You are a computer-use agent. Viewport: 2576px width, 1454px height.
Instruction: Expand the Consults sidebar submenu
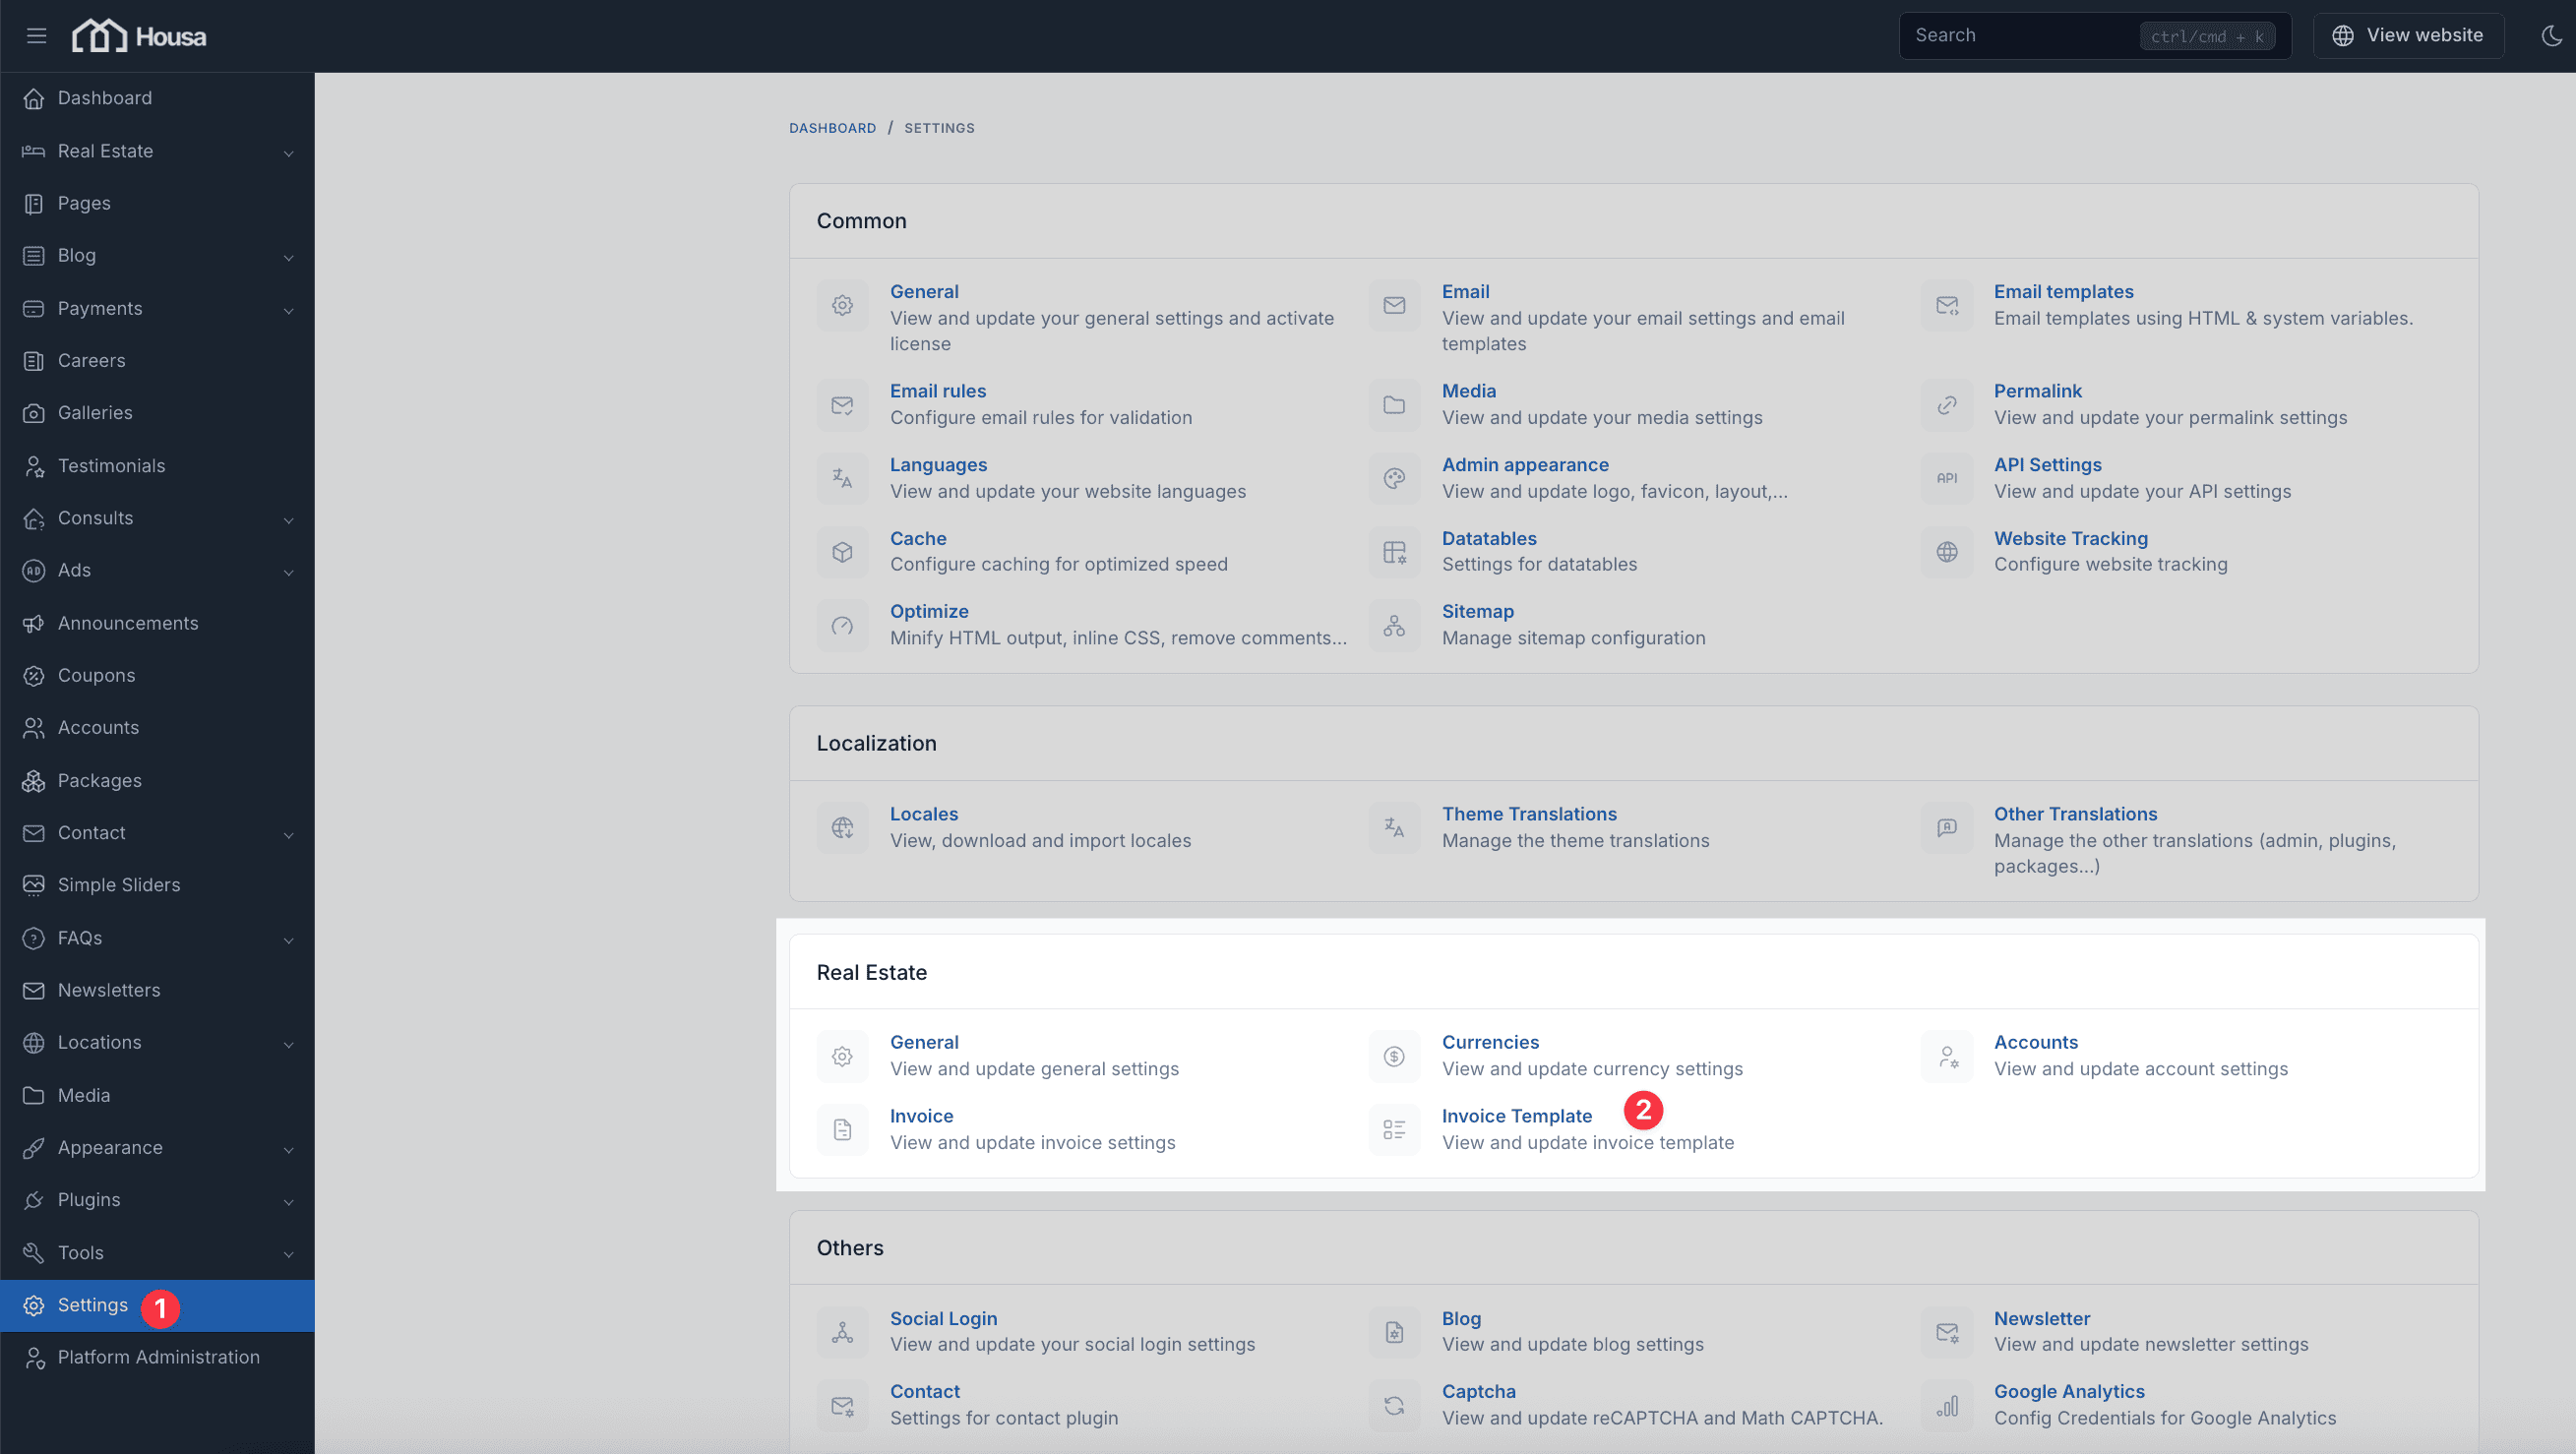pyautogui.click(x=157, y=518)
